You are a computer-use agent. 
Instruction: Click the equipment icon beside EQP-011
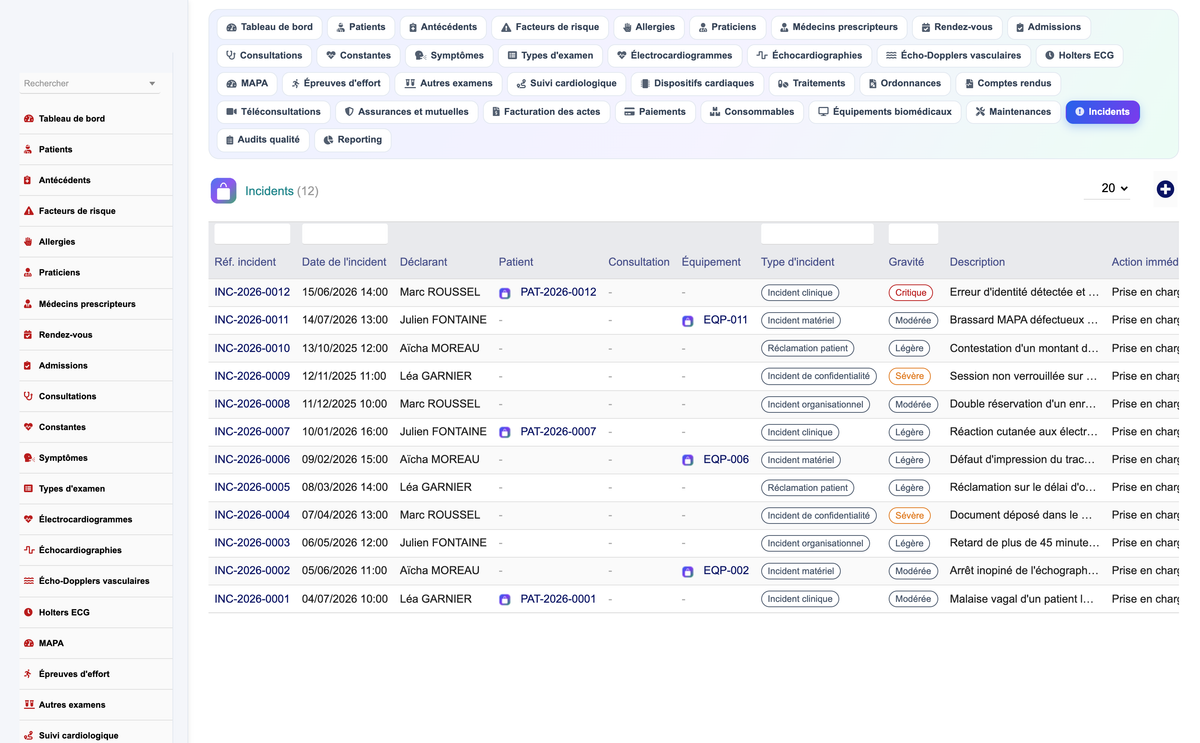[x=687, y=321]
